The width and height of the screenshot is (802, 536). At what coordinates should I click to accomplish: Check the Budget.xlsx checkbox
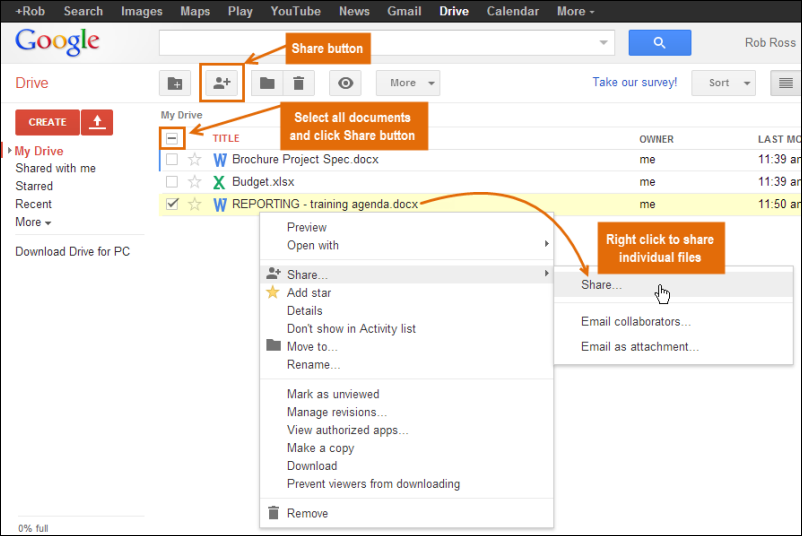pos(172,182)
